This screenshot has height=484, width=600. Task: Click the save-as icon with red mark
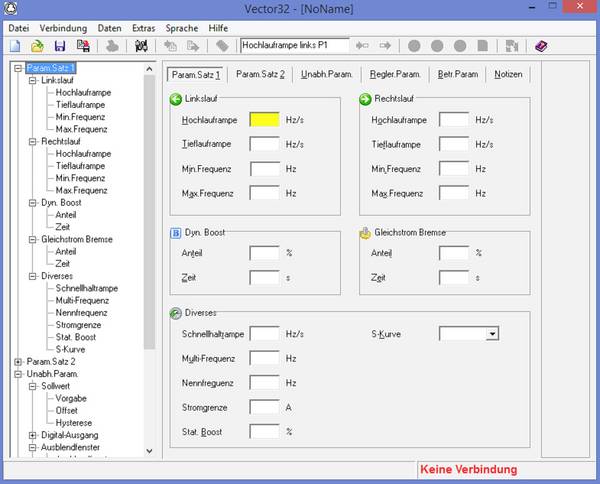[x=83, y=46]
